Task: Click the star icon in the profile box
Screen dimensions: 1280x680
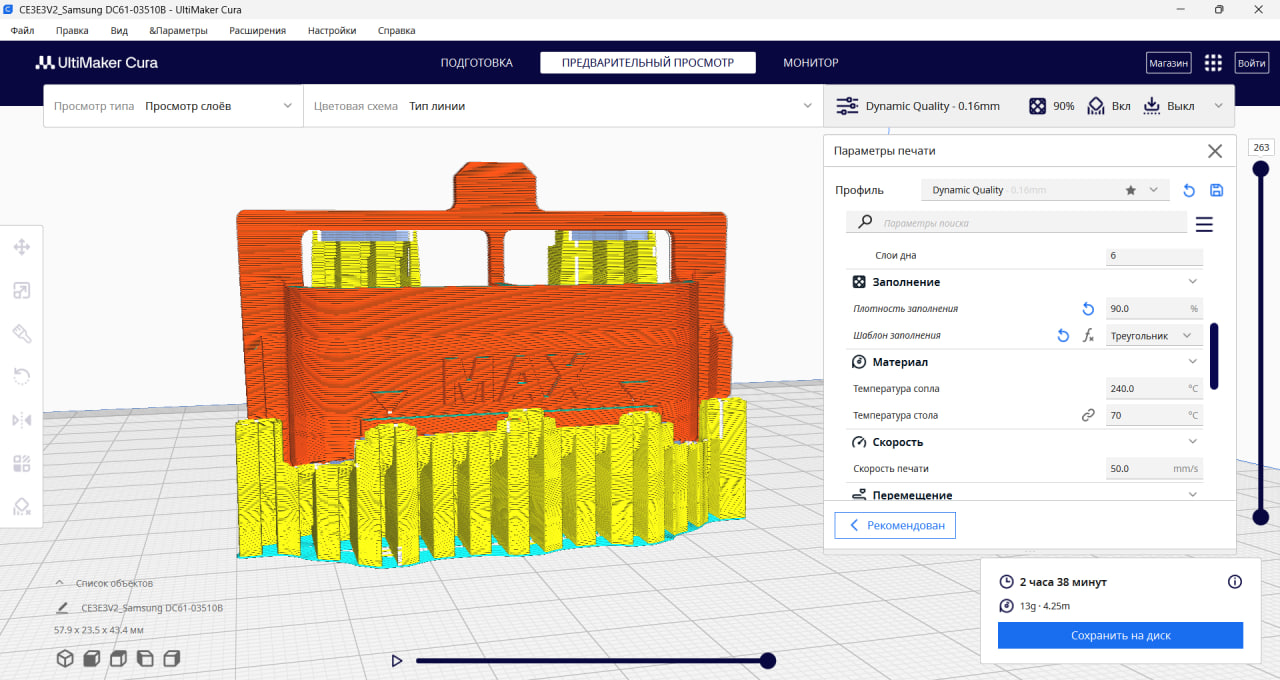Action: pos(1131,190)
